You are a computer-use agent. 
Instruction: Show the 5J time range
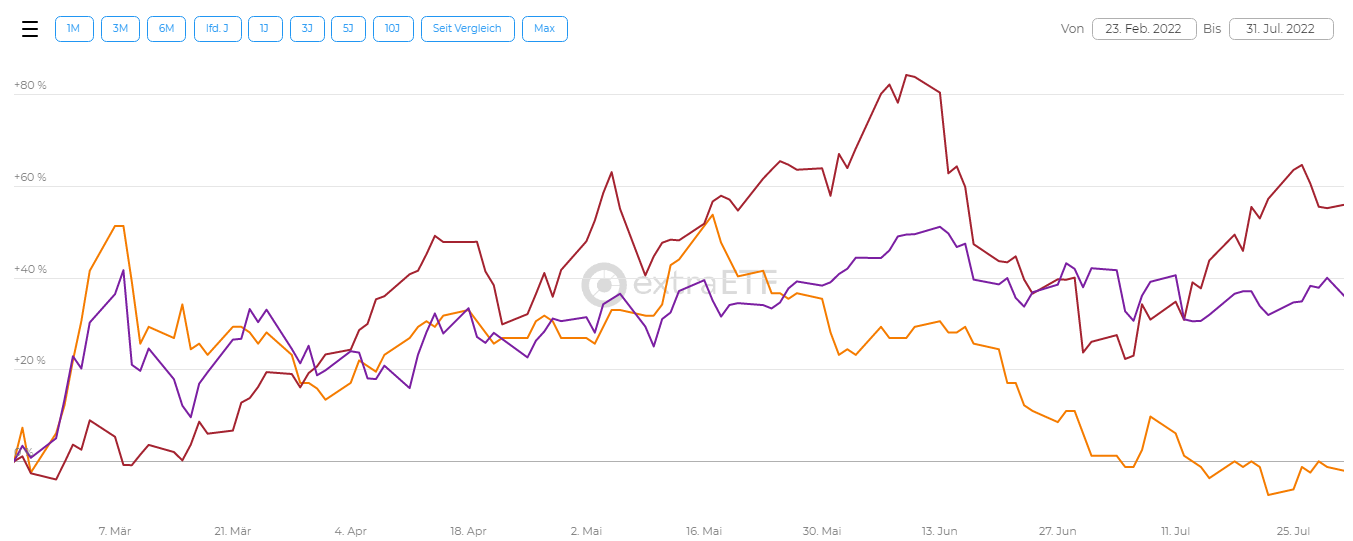click(348, 29)
